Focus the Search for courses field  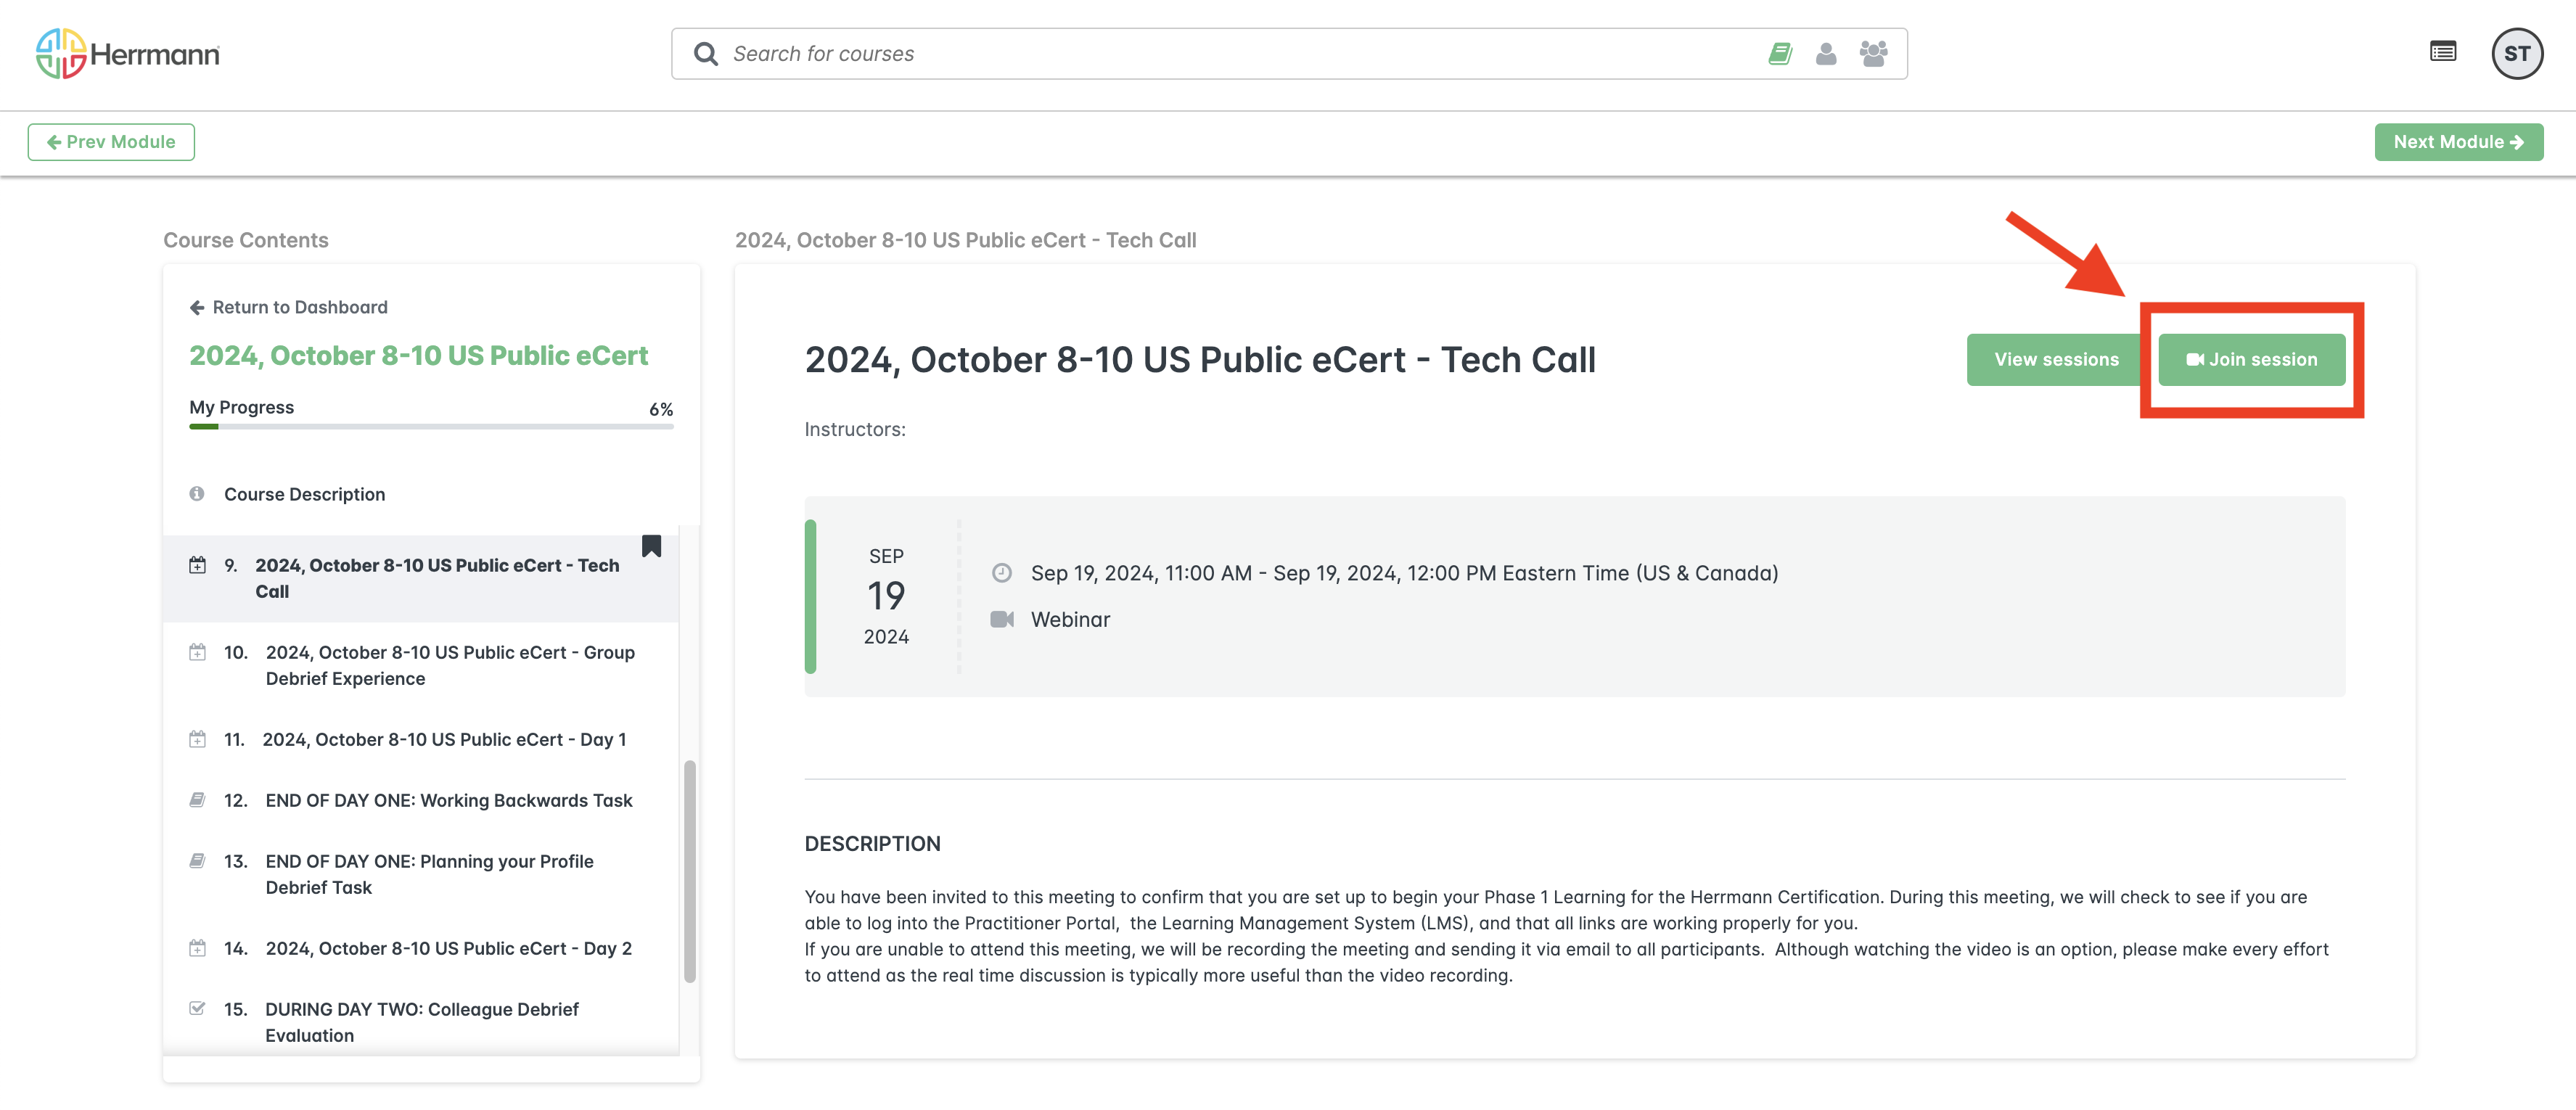coord(1240,54)
